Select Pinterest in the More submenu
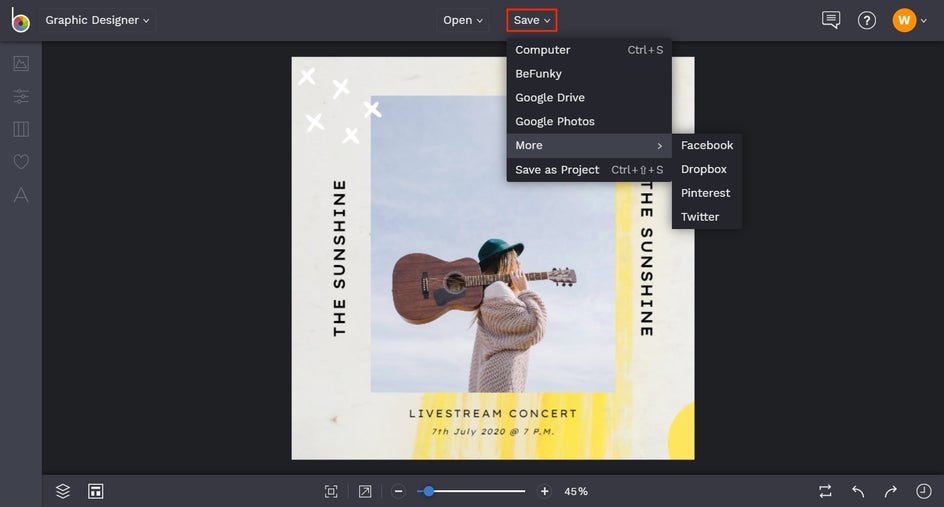Viewport: 944px width, 507px height. (x=707, y=193)
